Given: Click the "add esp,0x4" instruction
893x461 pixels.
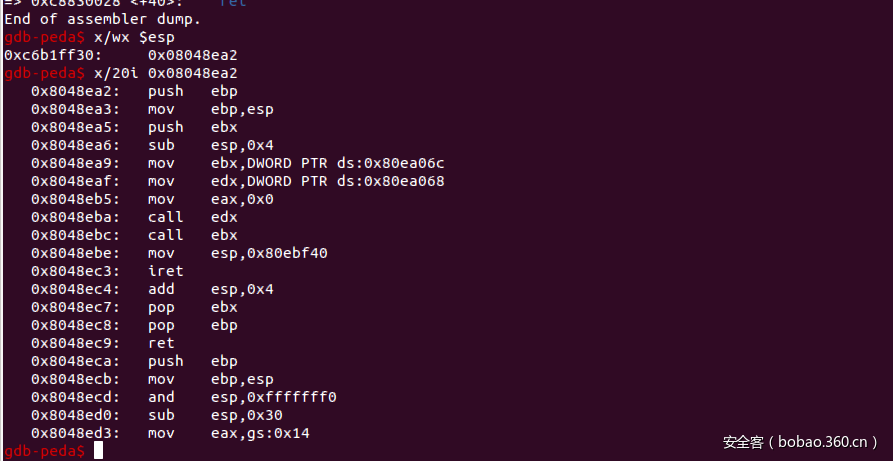Looking at the screenshot, I should [210, 289].
